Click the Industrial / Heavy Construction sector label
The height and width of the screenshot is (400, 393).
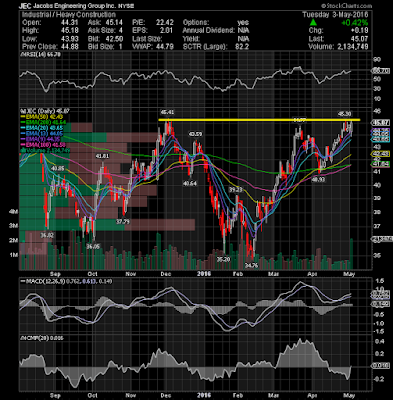point(69,14)
